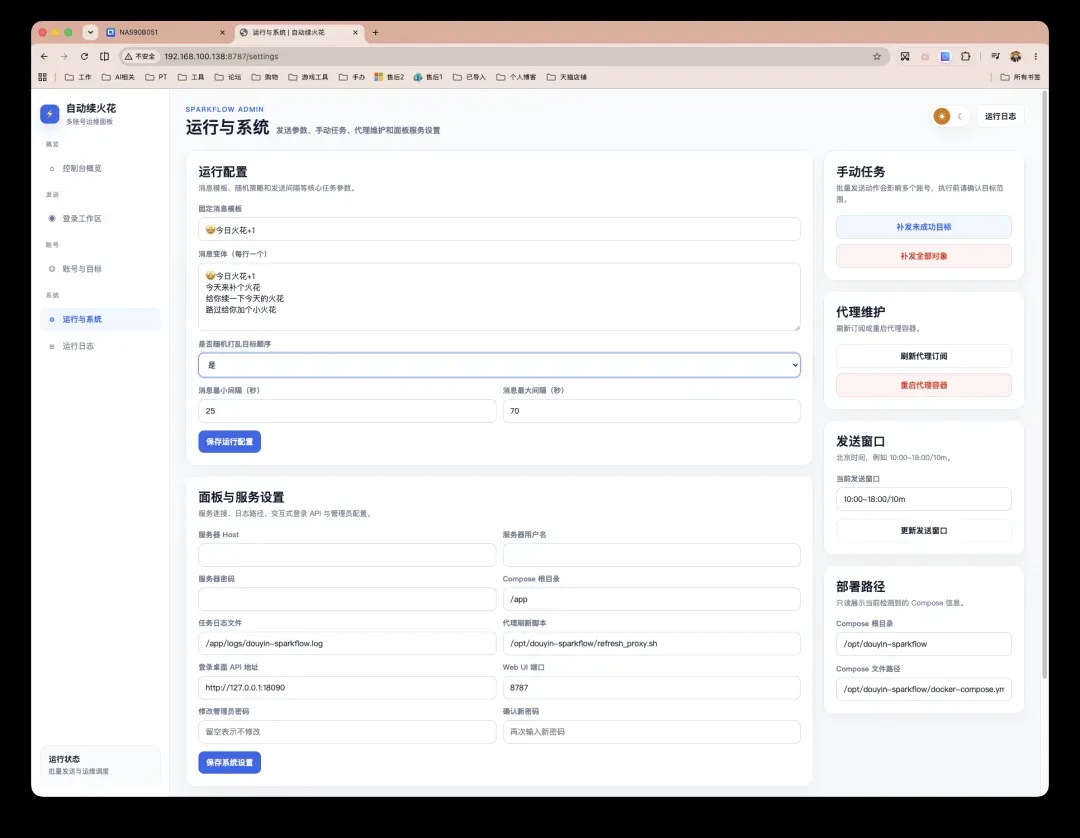Click the 补发未成功目标 button
1080x838 pixels.
(924, 227)
